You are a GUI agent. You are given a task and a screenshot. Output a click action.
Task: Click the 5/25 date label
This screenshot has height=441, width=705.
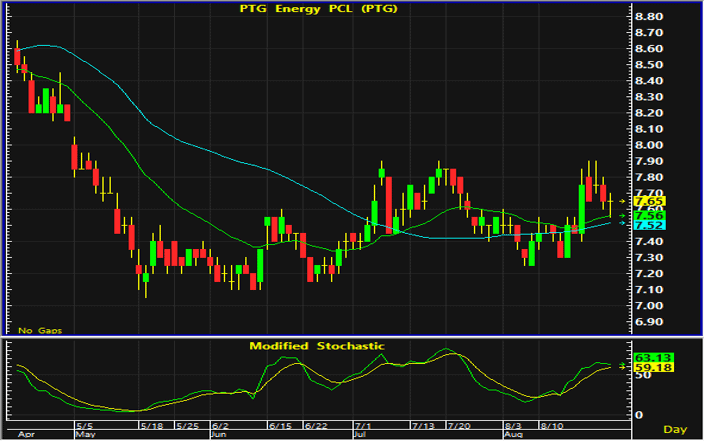pyautogui.click(x=187, y=426)
